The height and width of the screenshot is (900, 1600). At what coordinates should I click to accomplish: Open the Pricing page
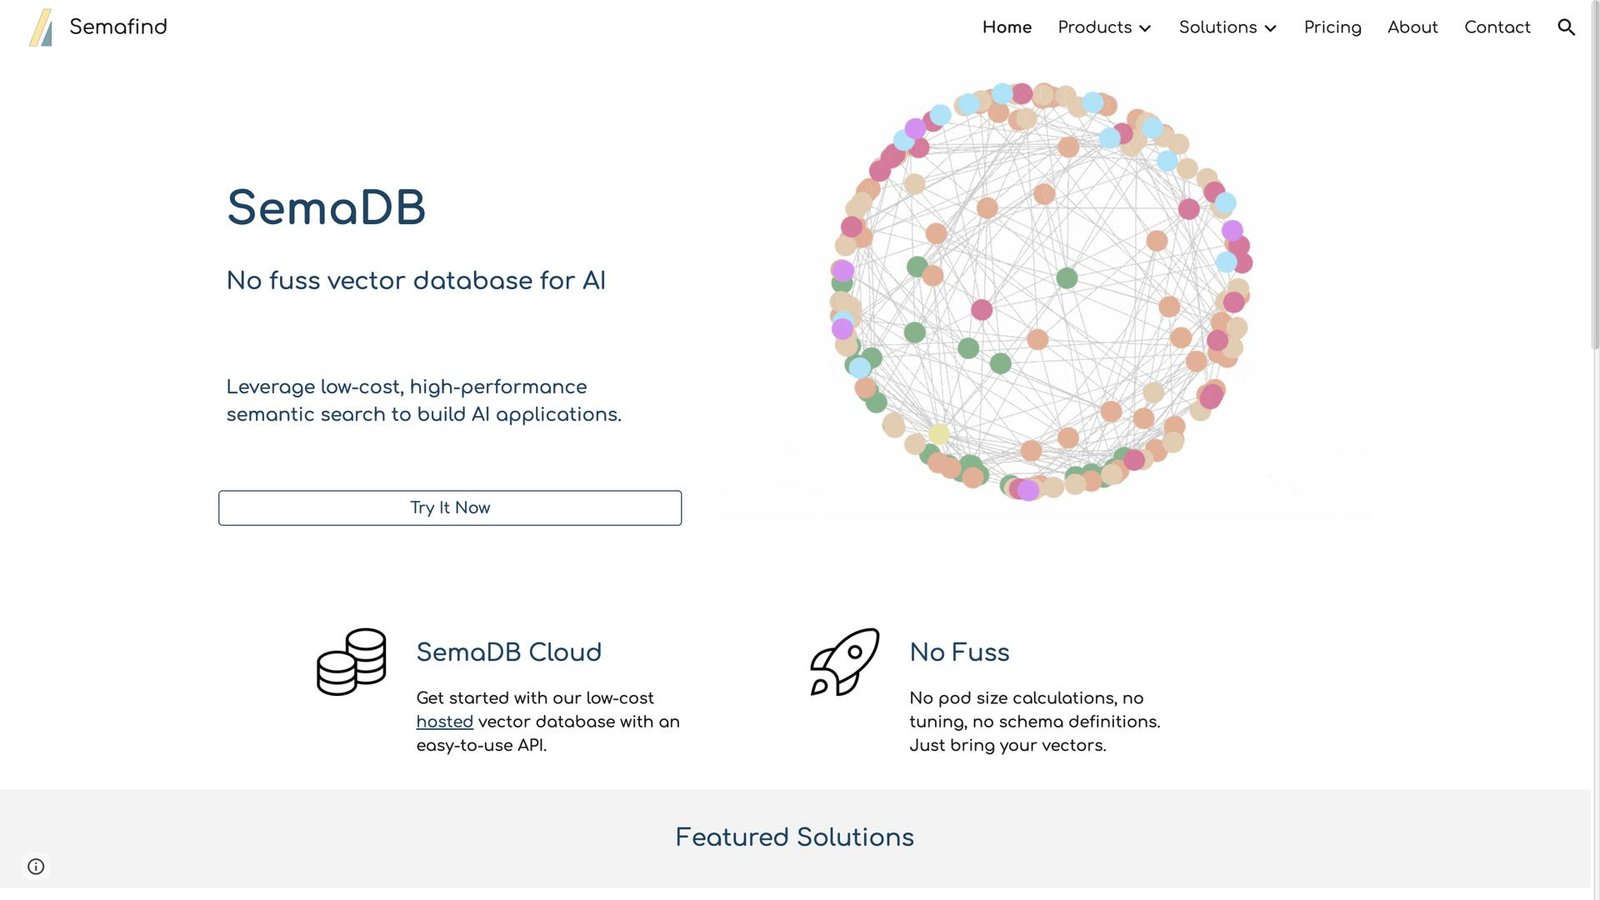tap(1332, 27)
